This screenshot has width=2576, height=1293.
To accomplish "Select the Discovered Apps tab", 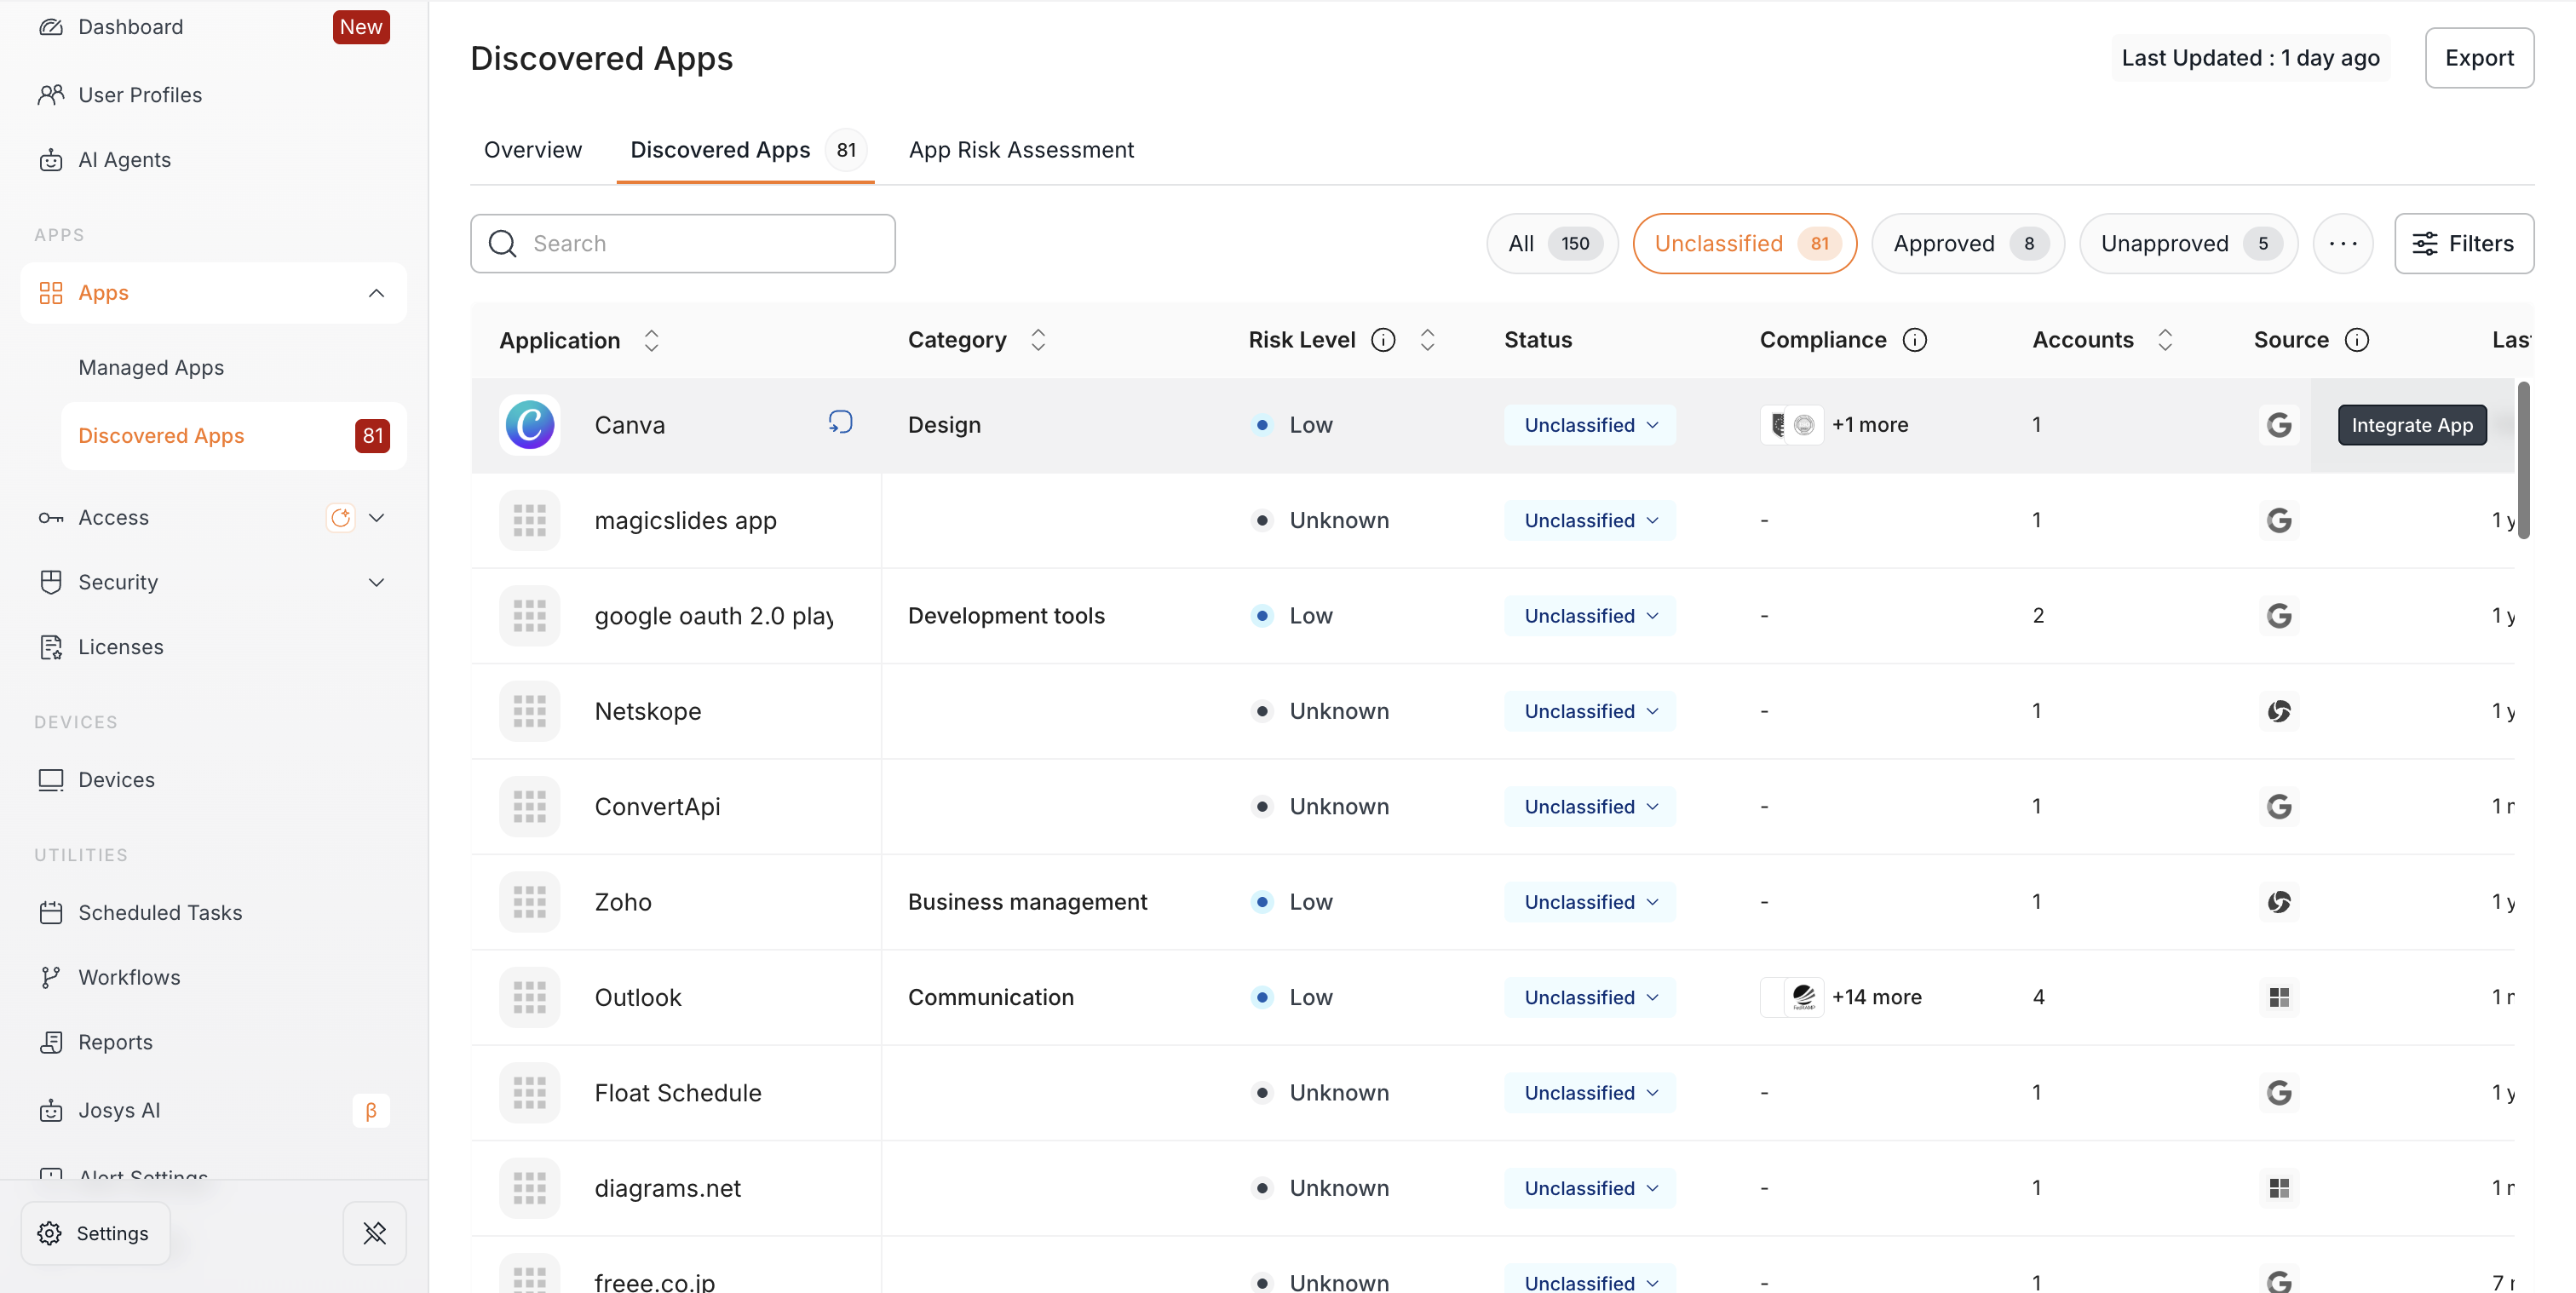I will tap(745, 150).
